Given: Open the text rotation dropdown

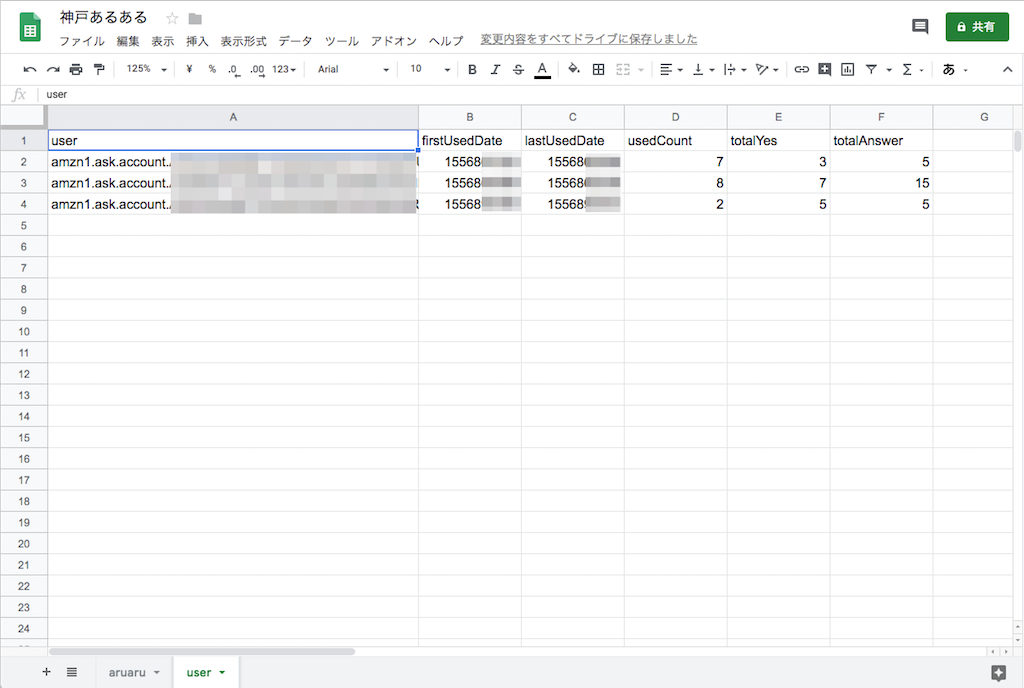Looking at the screenshot, I should [767, 69].
